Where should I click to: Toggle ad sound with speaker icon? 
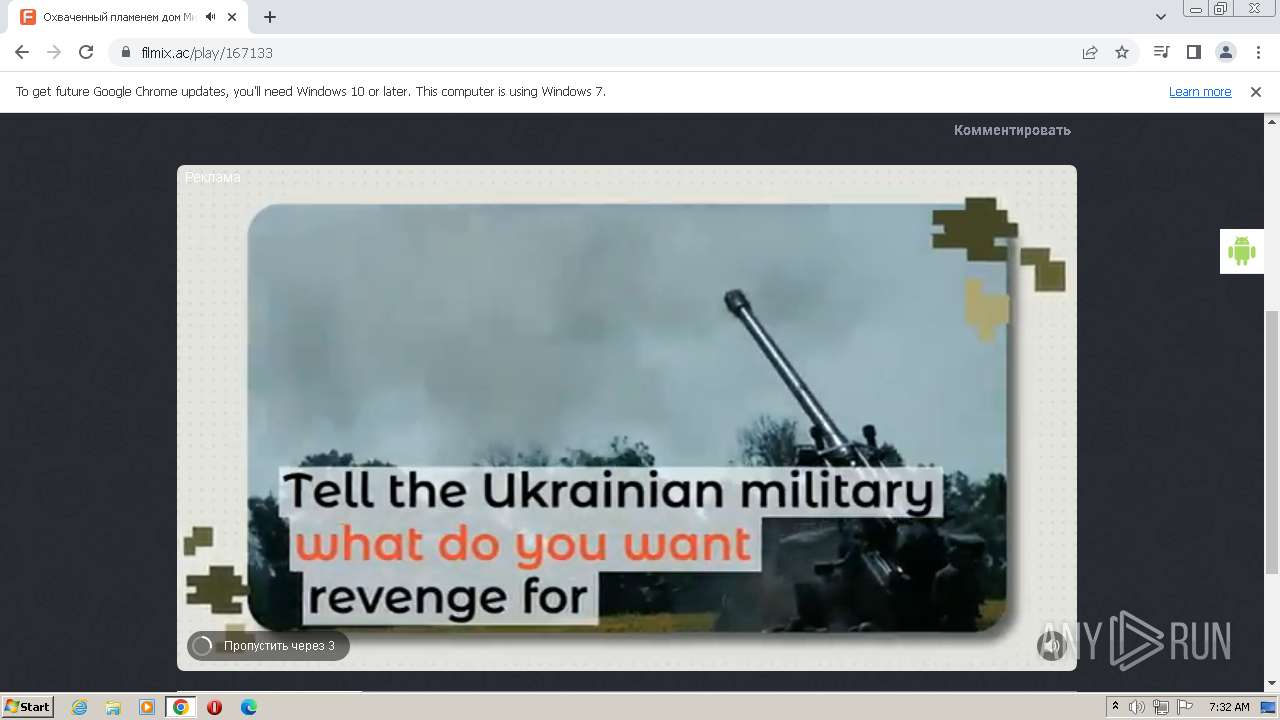1051,646
